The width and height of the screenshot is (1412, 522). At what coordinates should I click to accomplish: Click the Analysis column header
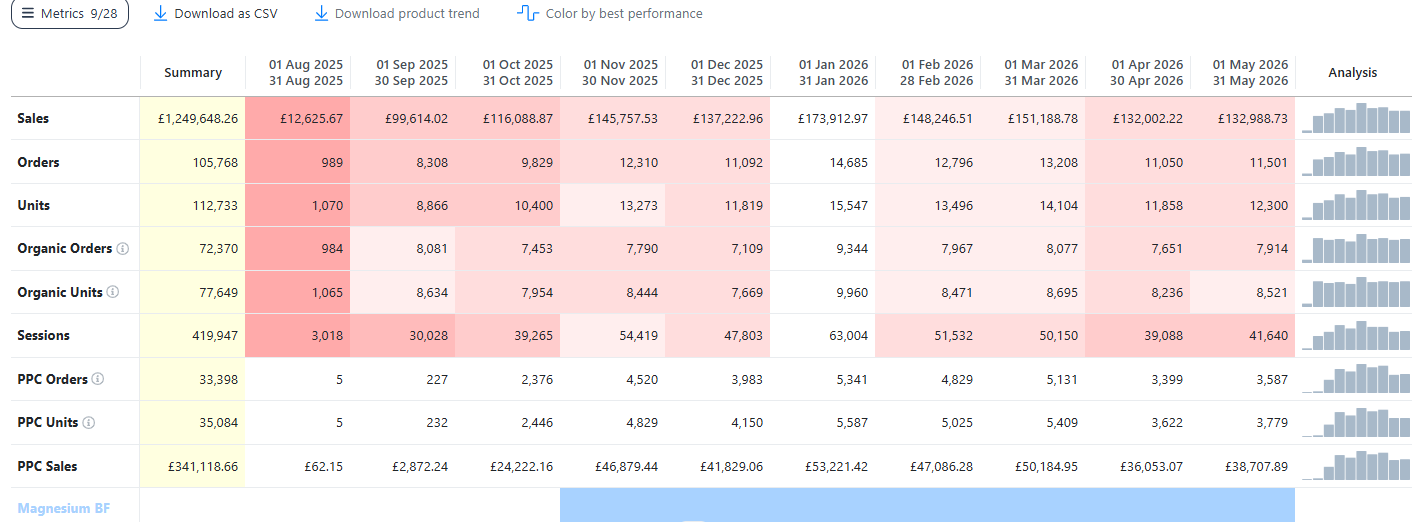1352,72
